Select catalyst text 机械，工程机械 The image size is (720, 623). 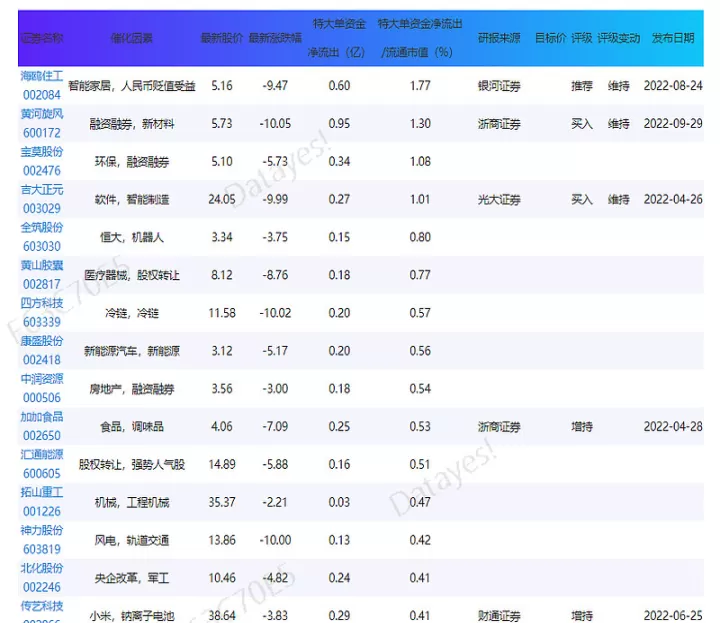(132, 503)
